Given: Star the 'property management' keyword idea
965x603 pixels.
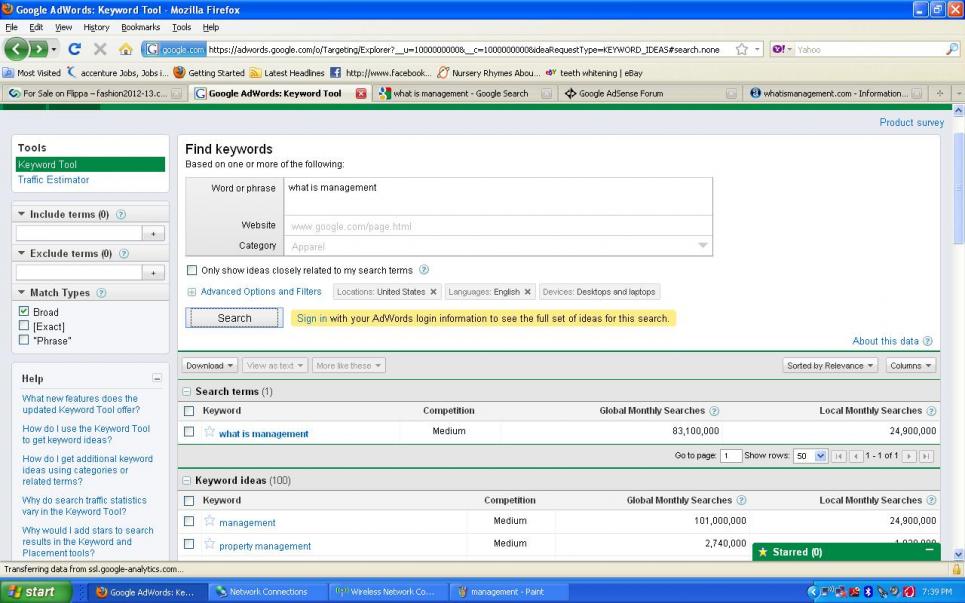Looking at the screenshot, I should tap(209, 544).
